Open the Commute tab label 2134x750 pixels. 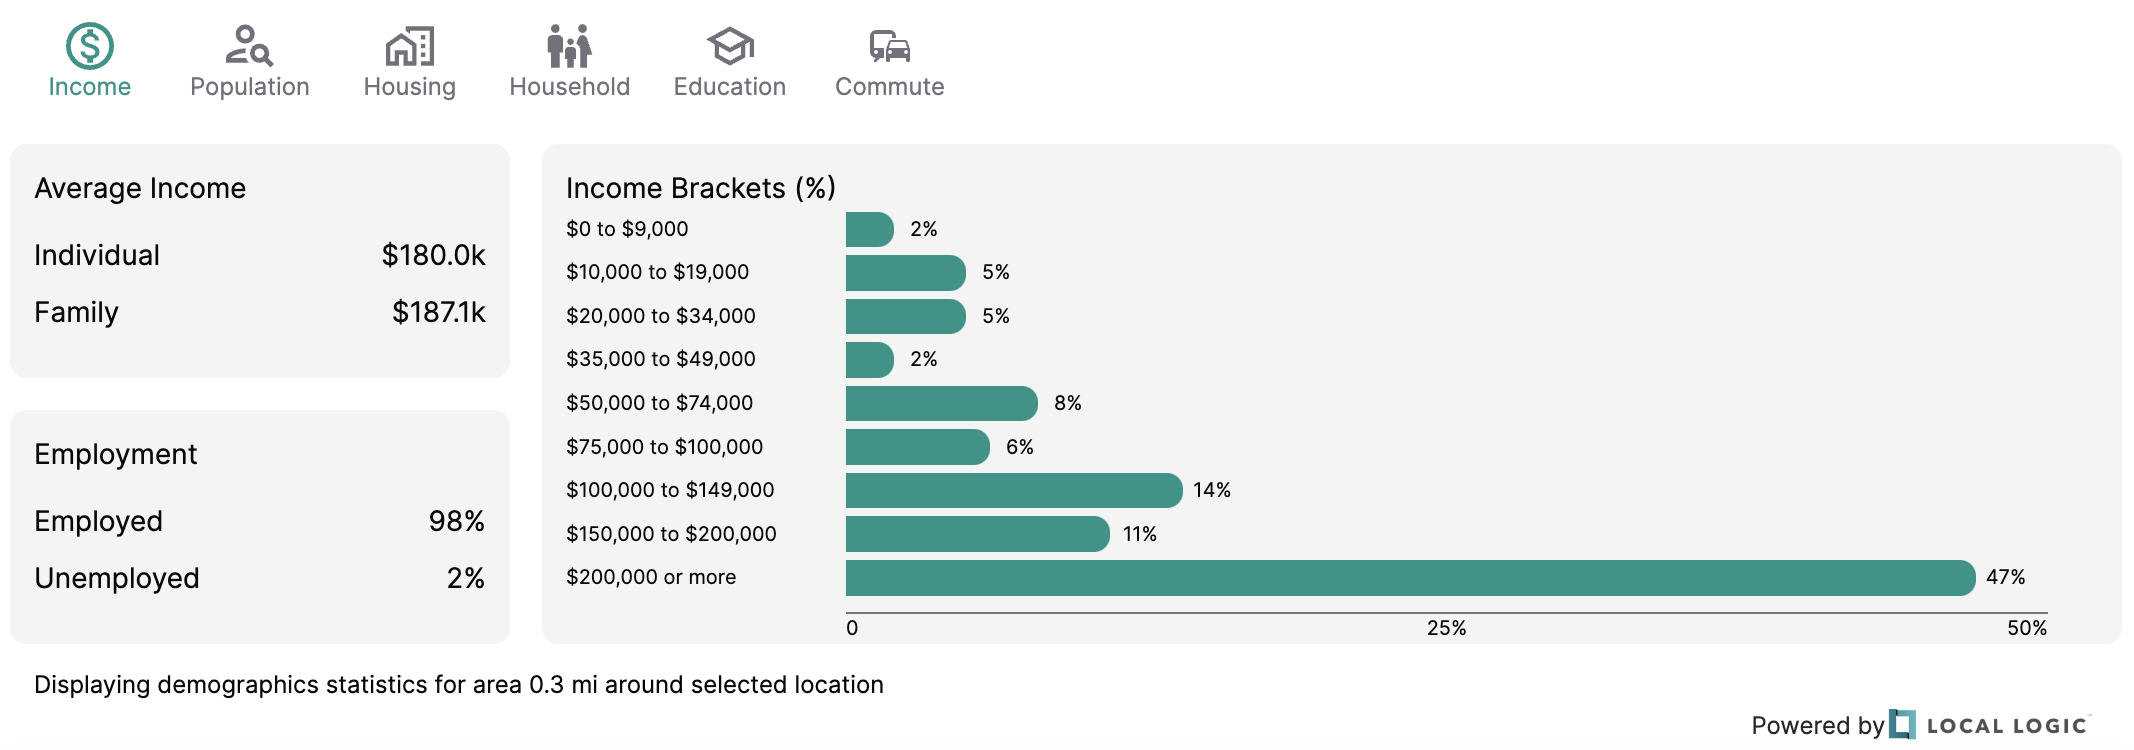point(889,87)
